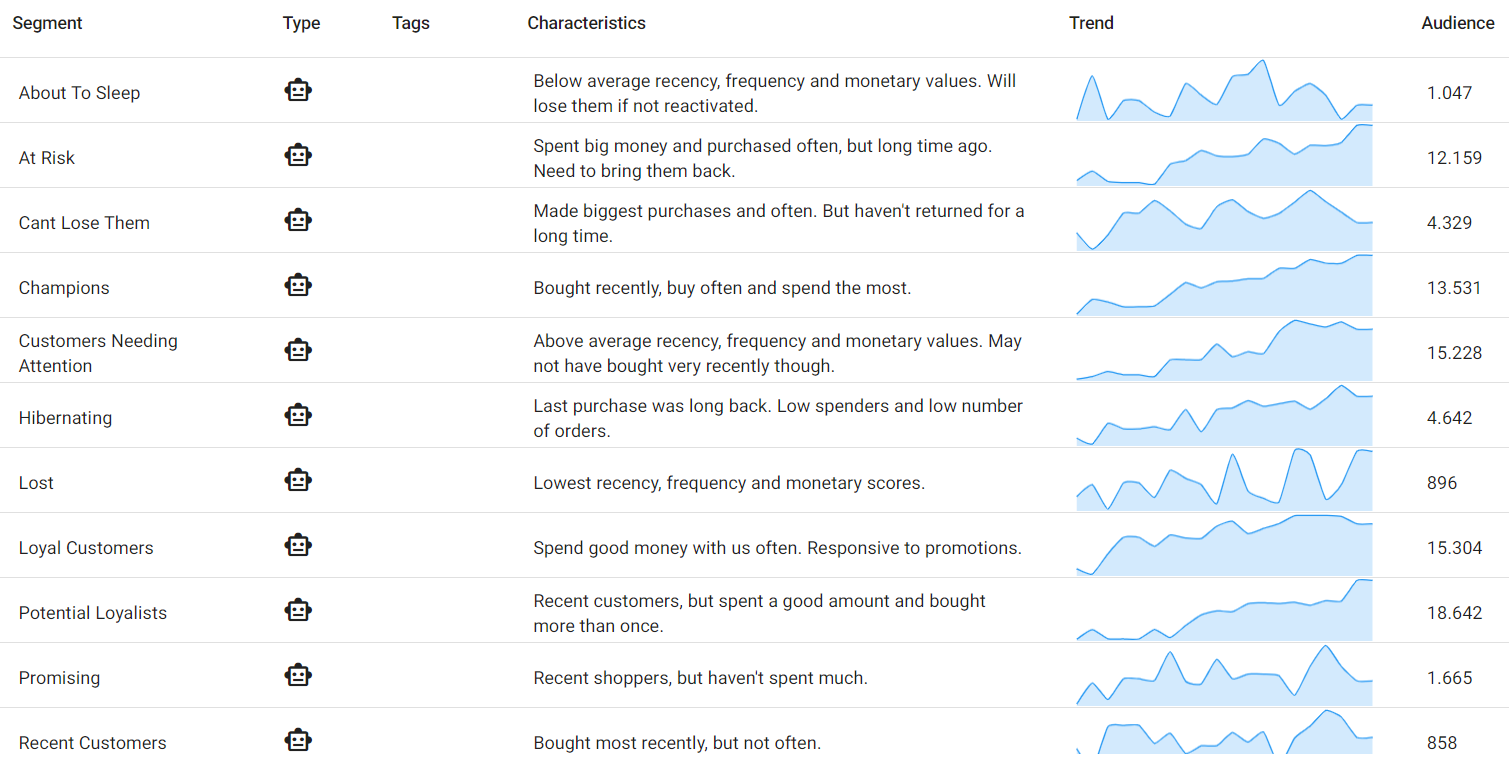Sort by the Segment column header
The width and height of the screenshot is (1509, 766).
47,23
